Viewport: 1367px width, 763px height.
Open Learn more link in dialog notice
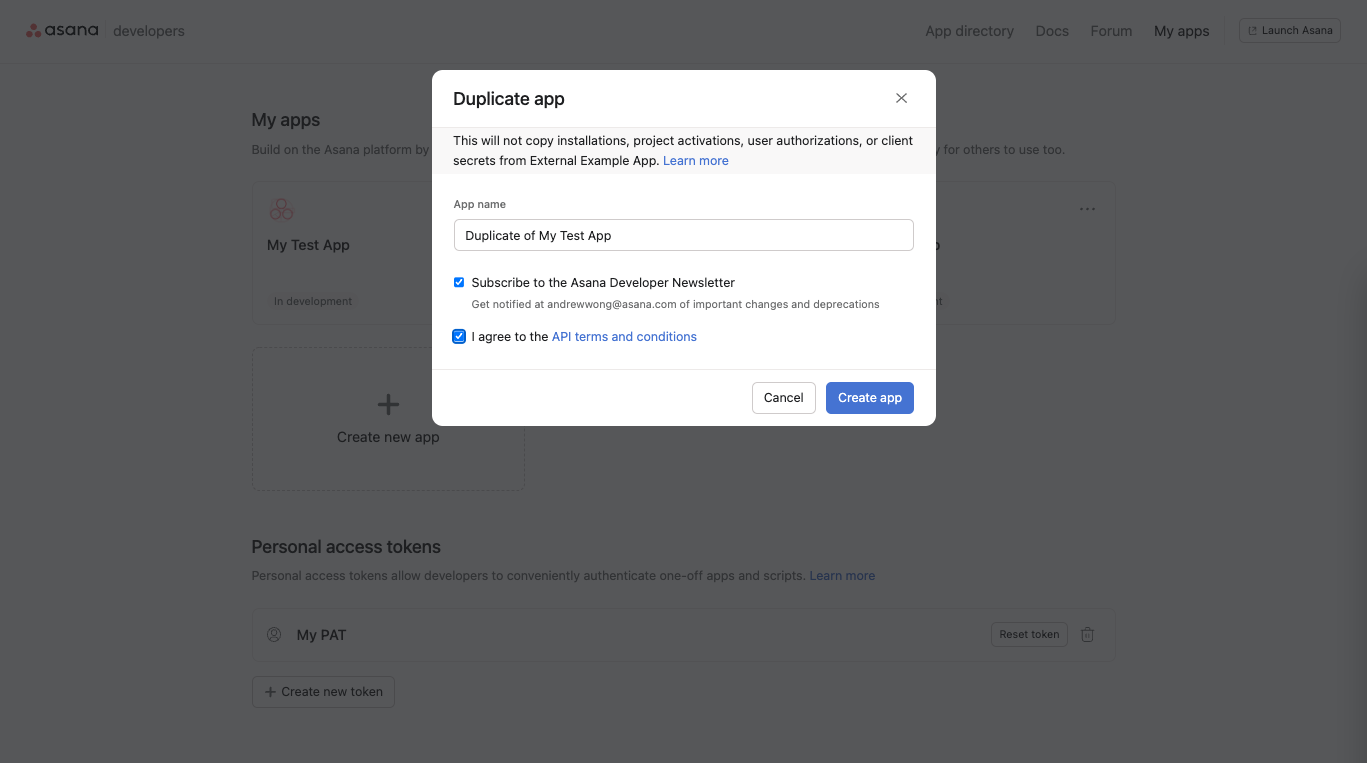tap(695, 161)
